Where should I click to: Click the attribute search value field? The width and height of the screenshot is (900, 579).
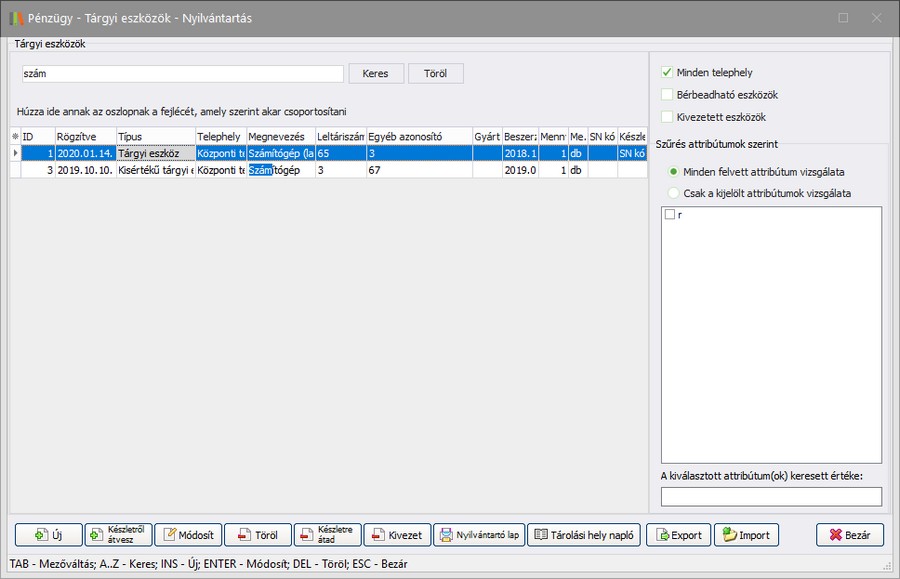771,497
